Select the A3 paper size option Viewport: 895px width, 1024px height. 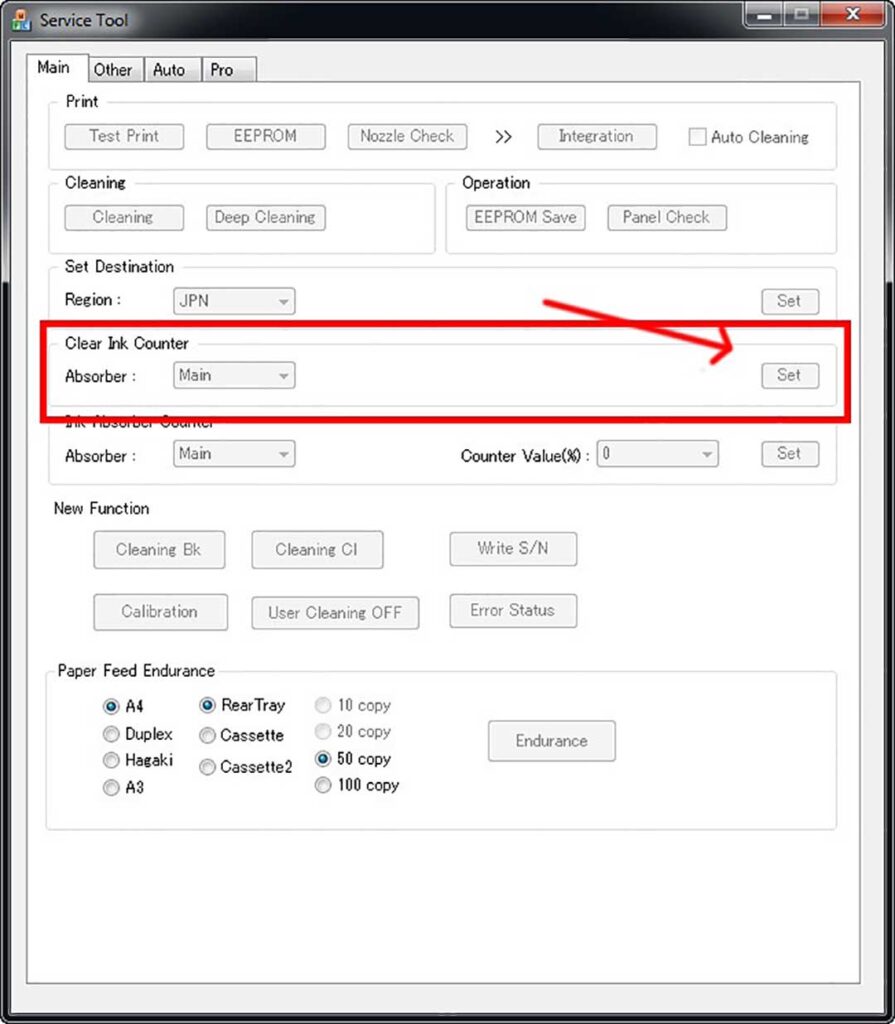(x=111, y=788)
